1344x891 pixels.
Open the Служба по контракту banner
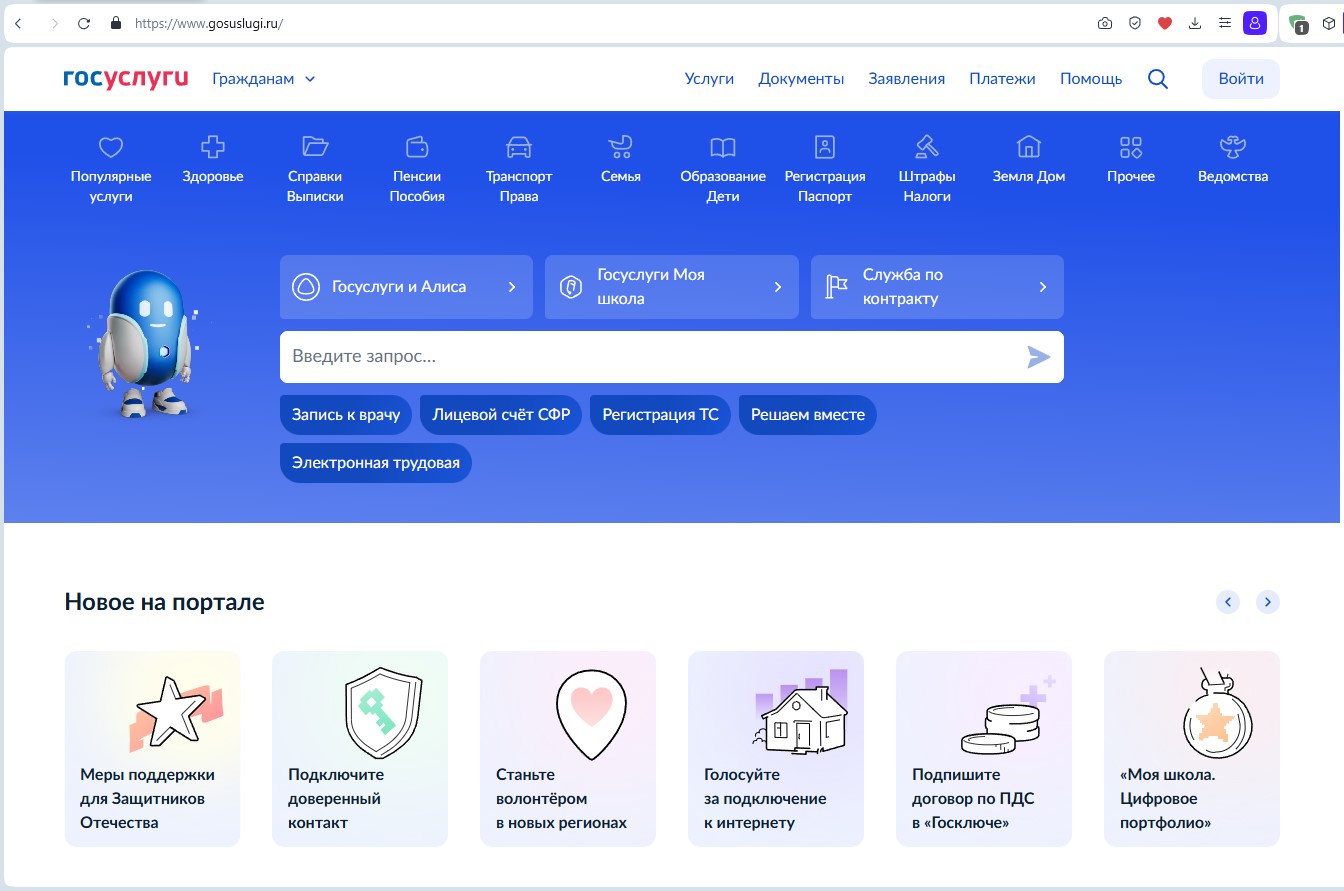coord(937,287)
